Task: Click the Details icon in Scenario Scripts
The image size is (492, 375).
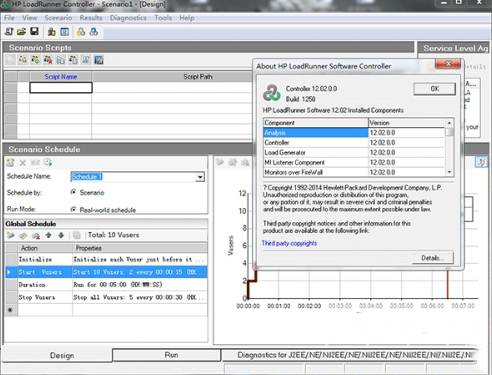Action: 73,60
